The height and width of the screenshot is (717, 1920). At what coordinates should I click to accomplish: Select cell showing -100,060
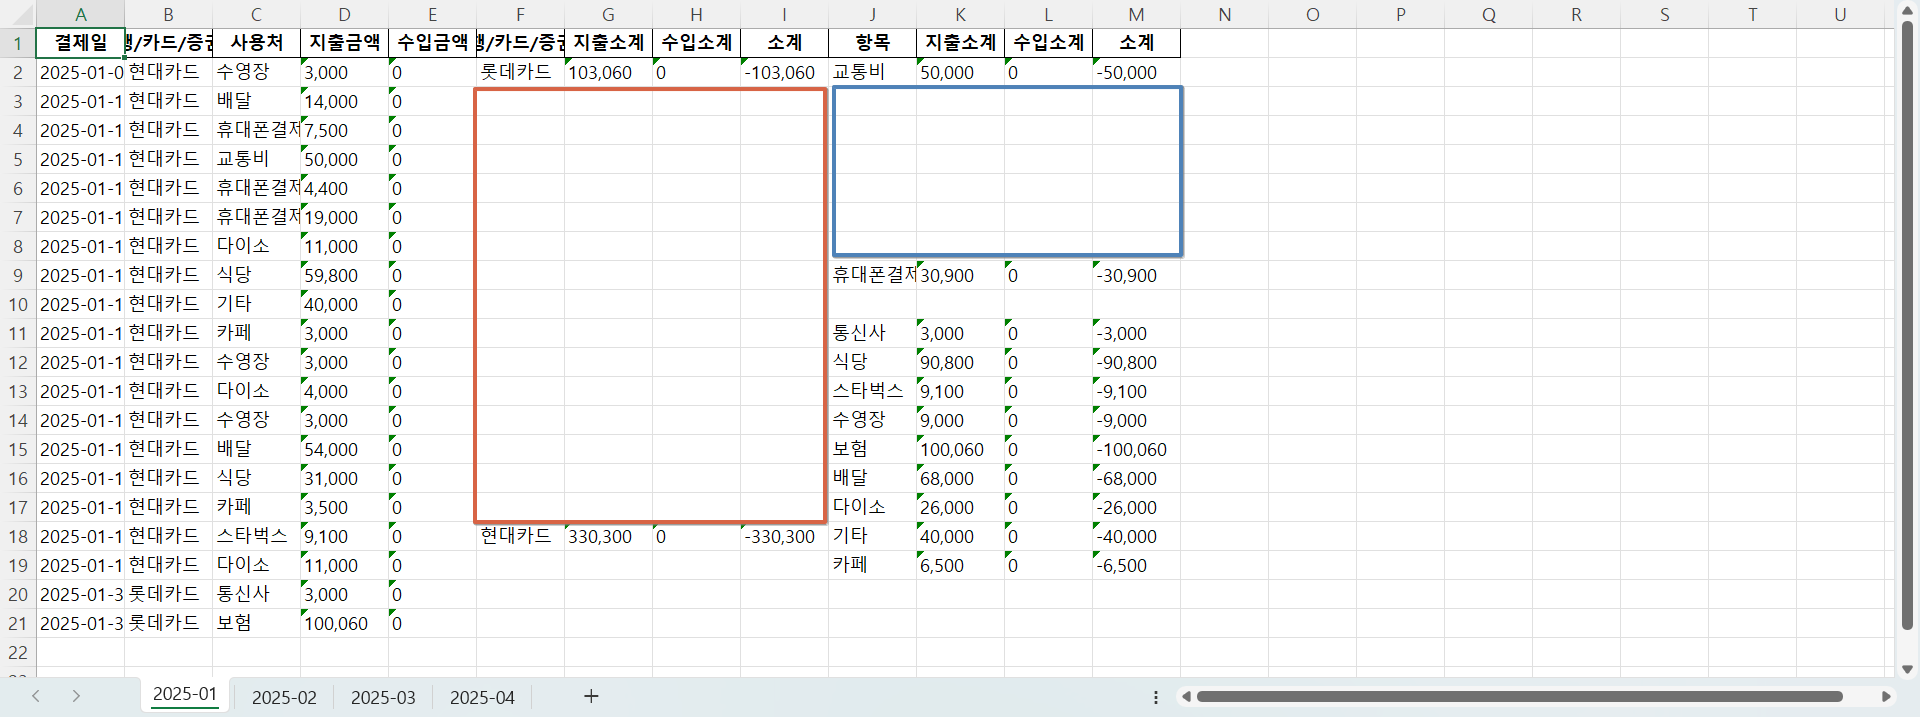[1136, 449]
